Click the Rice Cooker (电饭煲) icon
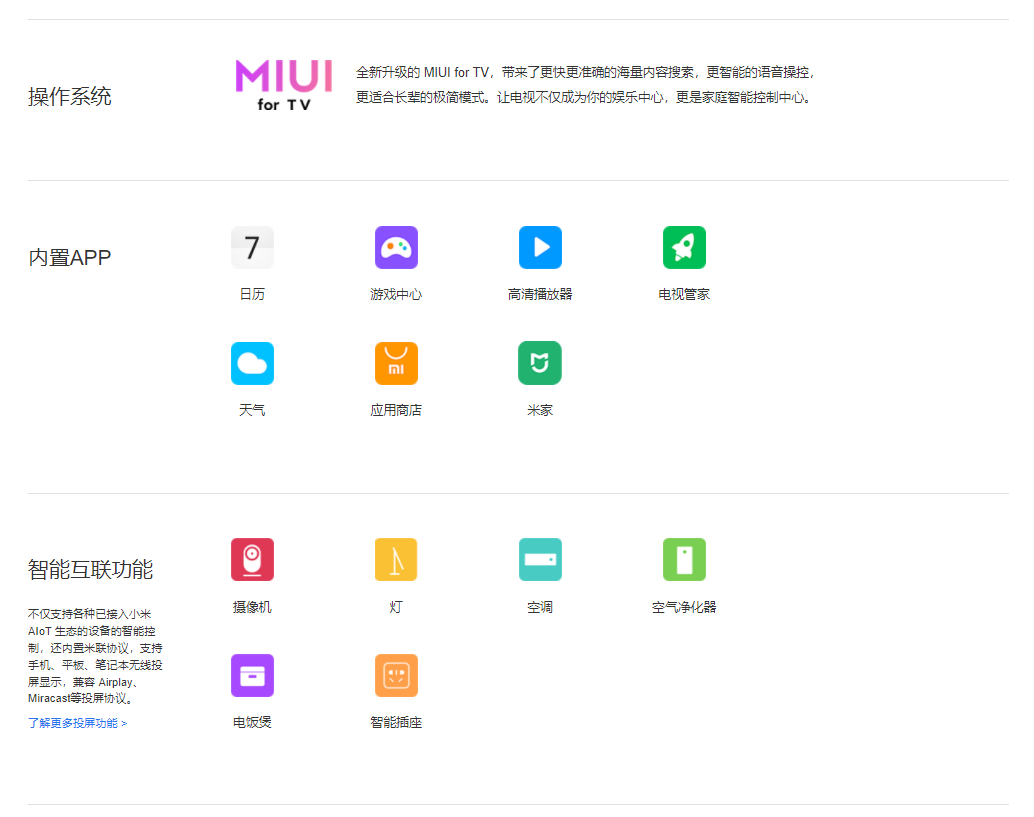 click(252, 675)
